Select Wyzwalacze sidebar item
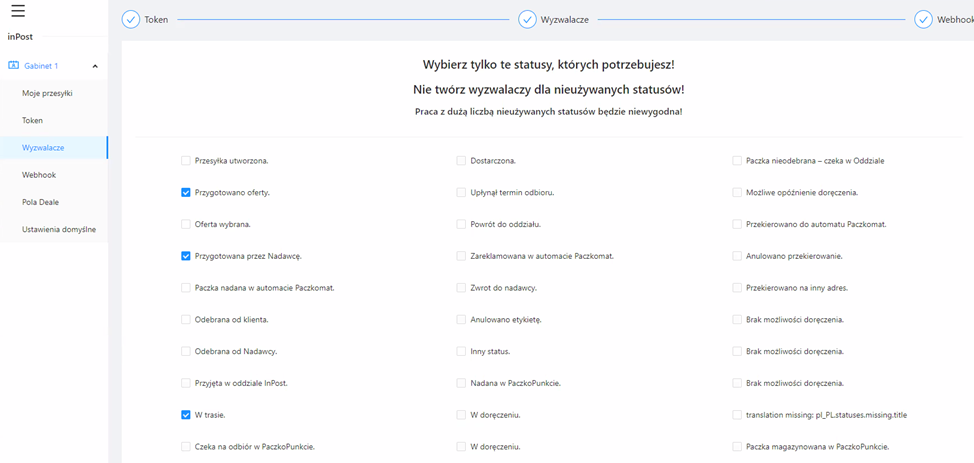974x463 pixels. click(54, 148)
